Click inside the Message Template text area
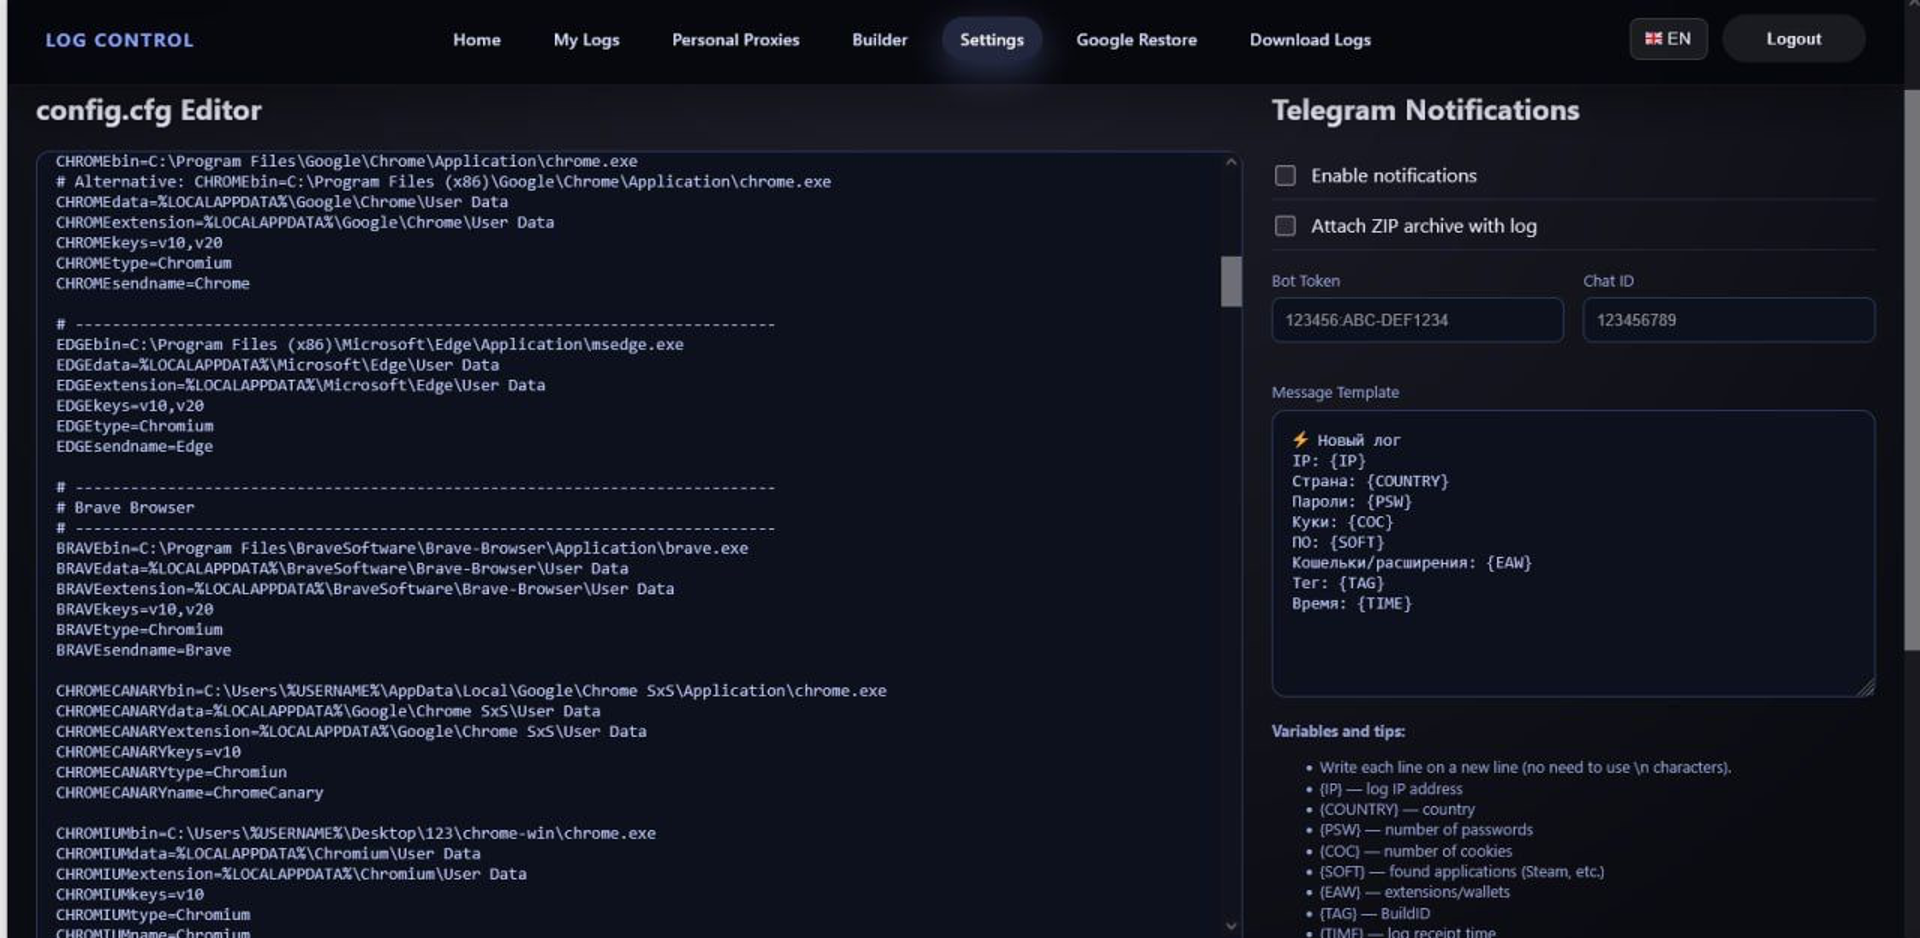 tap(1572, 640)
